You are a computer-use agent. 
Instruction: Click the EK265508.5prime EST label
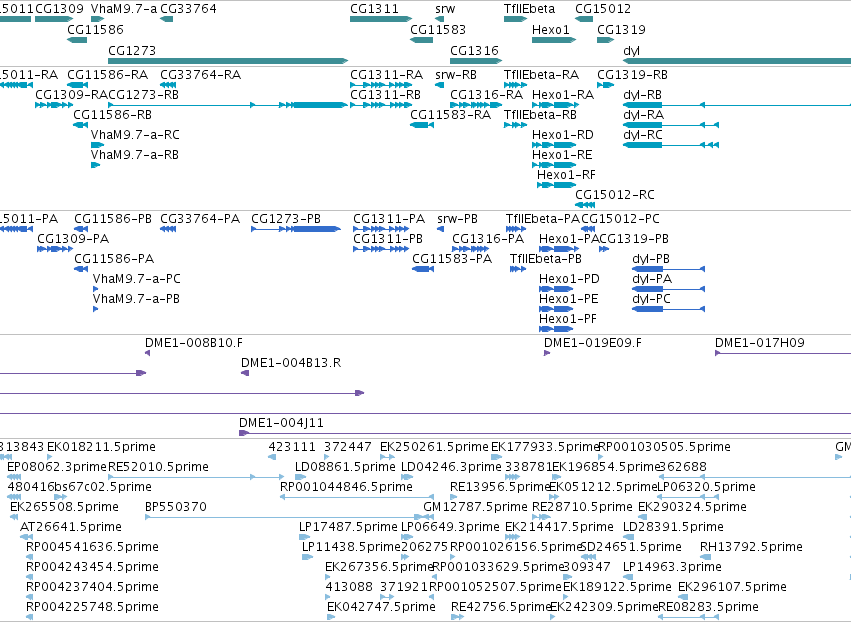[x=64, y=506]
